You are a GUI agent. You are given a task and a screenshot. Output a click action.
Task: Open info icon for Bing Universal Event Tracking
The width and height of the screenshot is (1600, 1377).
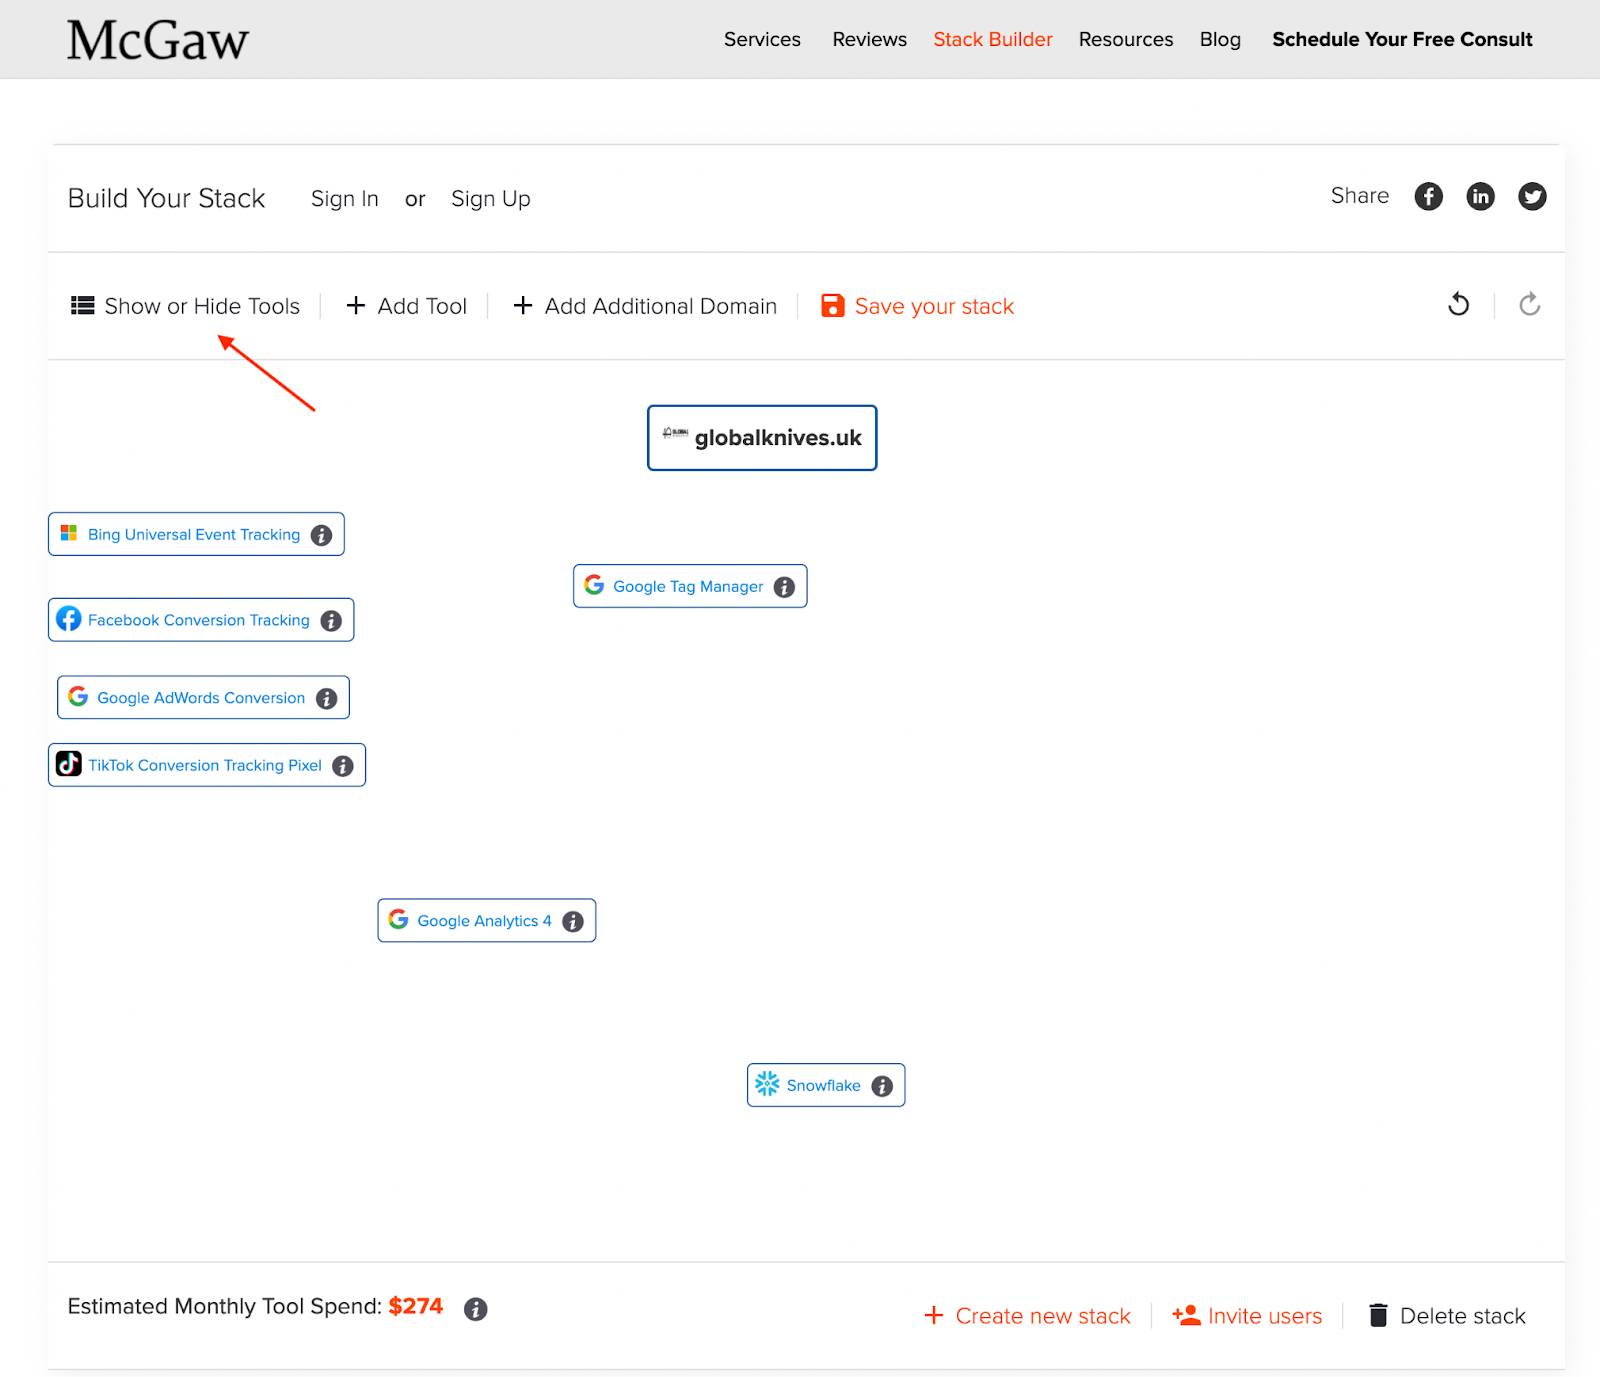pos(321,535)
